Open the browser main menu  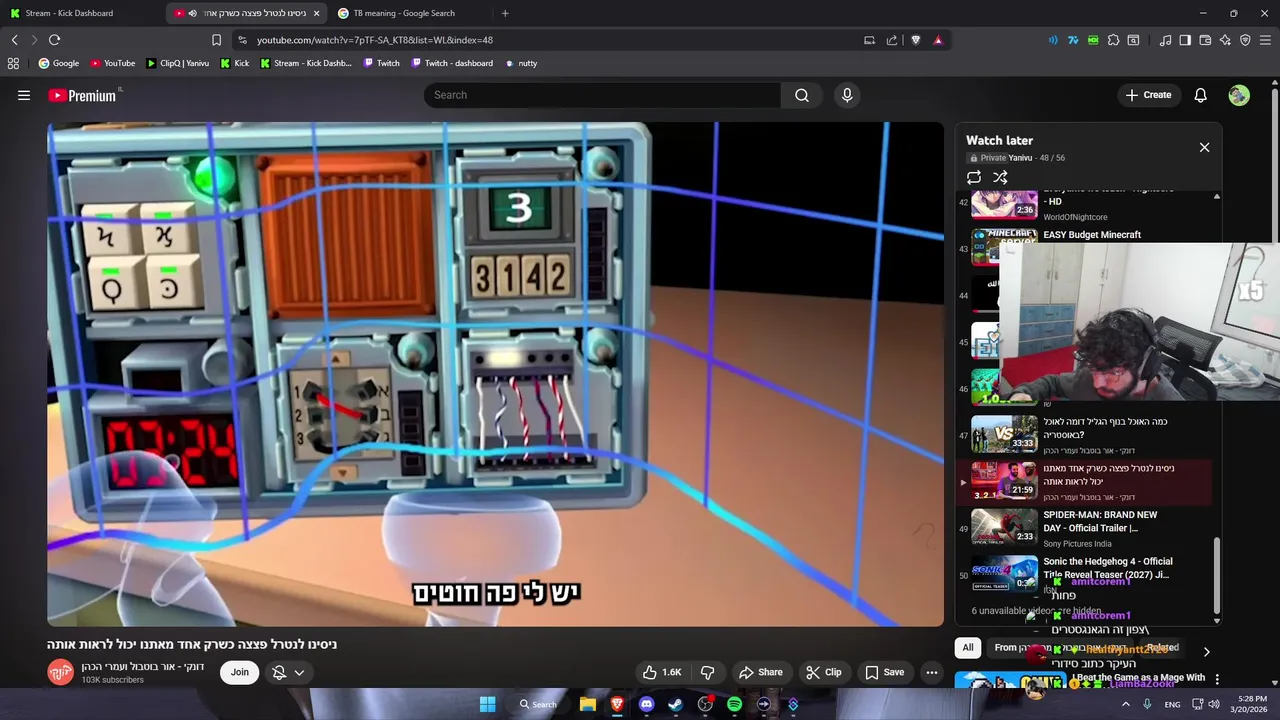coord(1266,40)
